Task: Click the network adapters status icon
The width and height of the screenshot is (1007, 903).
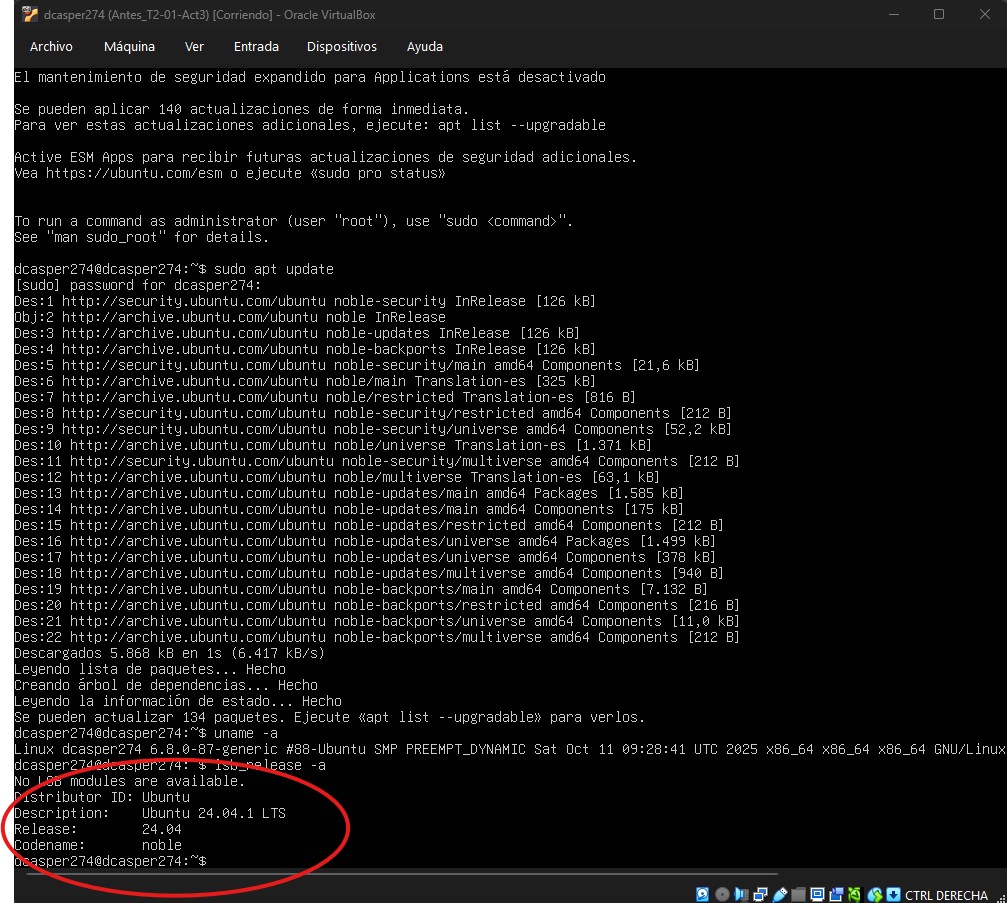Action: click(760, 894)
